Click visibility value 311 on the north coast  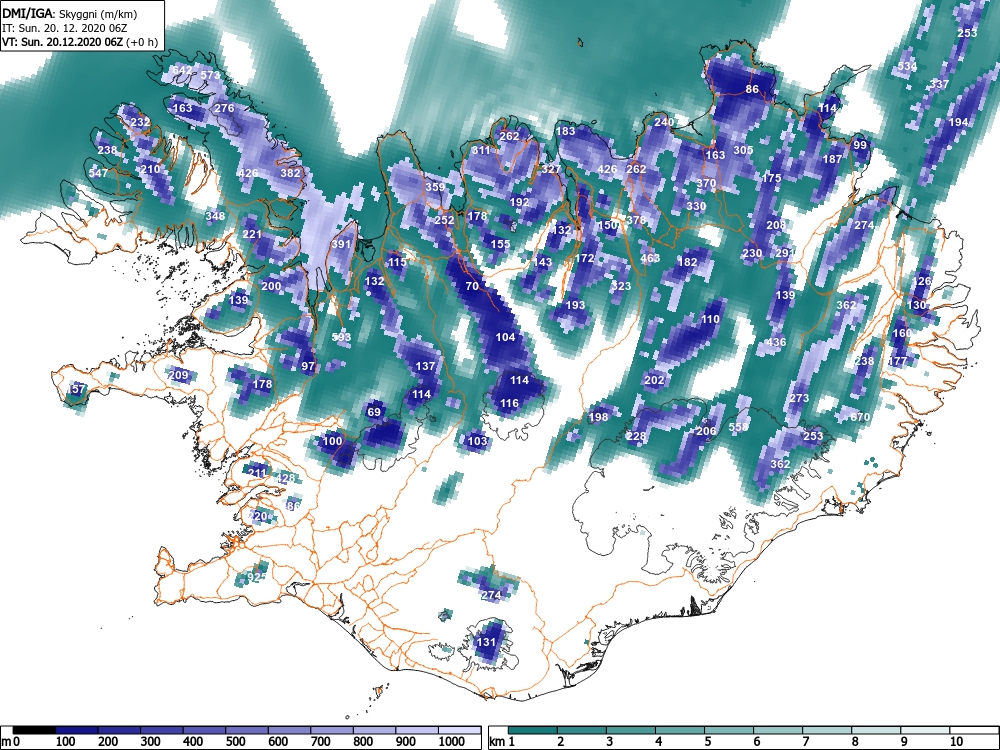click(x=481, y=151)
